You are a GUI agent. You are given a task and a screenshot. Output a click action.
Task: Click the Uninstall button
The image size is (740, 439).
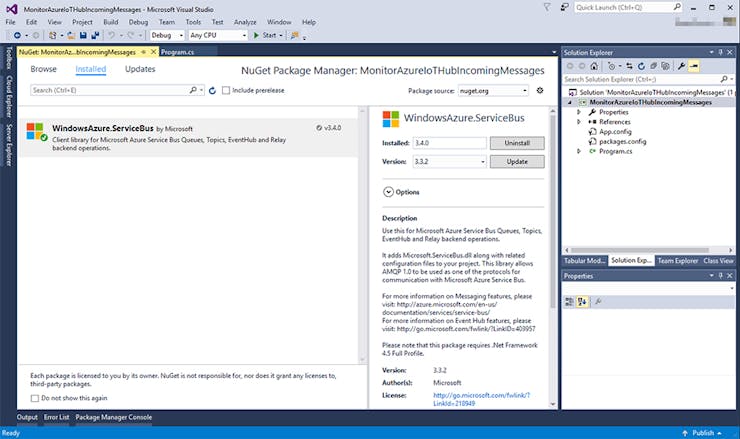click(x=517, y=143)
